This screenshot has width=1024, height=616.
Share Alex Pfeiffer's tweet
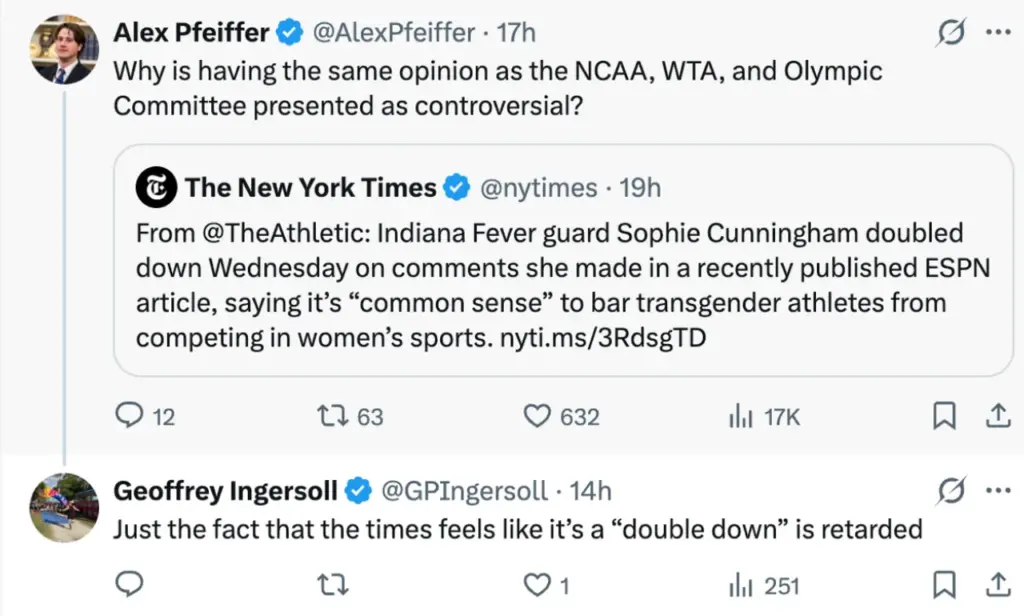(998, 415)
